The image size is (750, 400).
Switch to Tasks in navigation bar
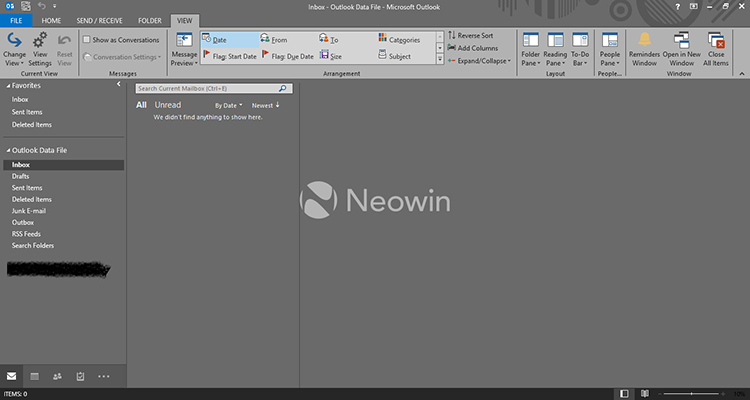[x=80, y=377]
